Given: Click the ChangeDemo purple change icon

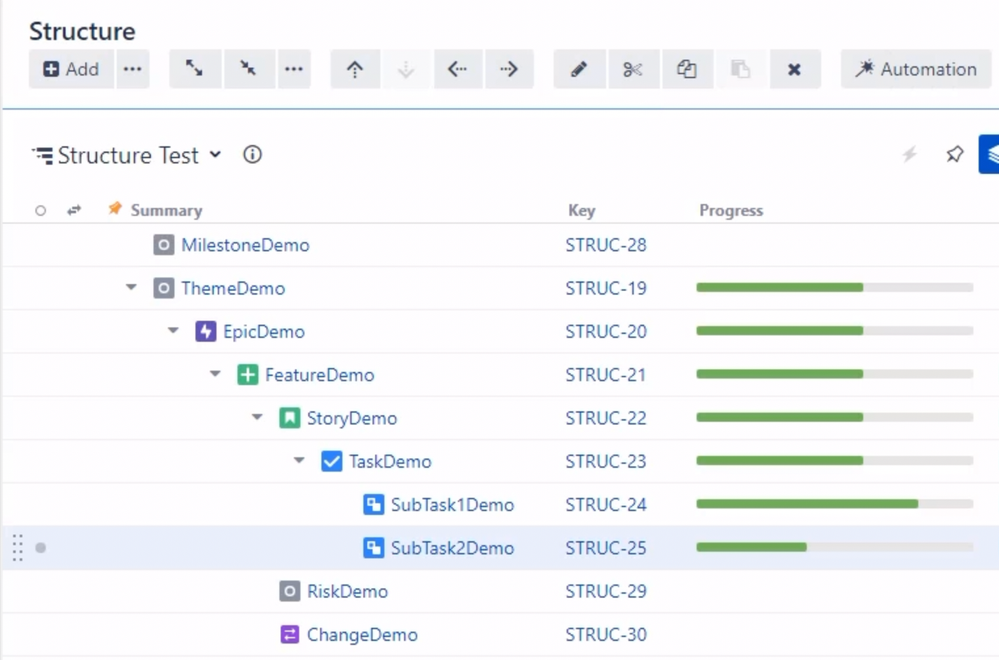Looking at the screenshot, I should tap(290, 635).
